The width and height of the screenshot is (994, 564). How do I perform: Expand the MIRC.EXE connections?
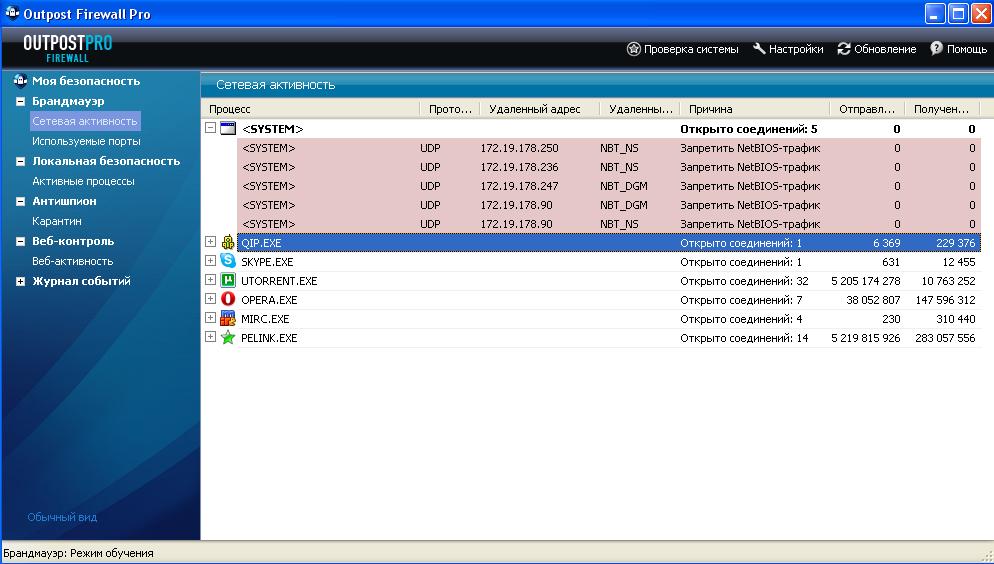(x=210, y=317)
